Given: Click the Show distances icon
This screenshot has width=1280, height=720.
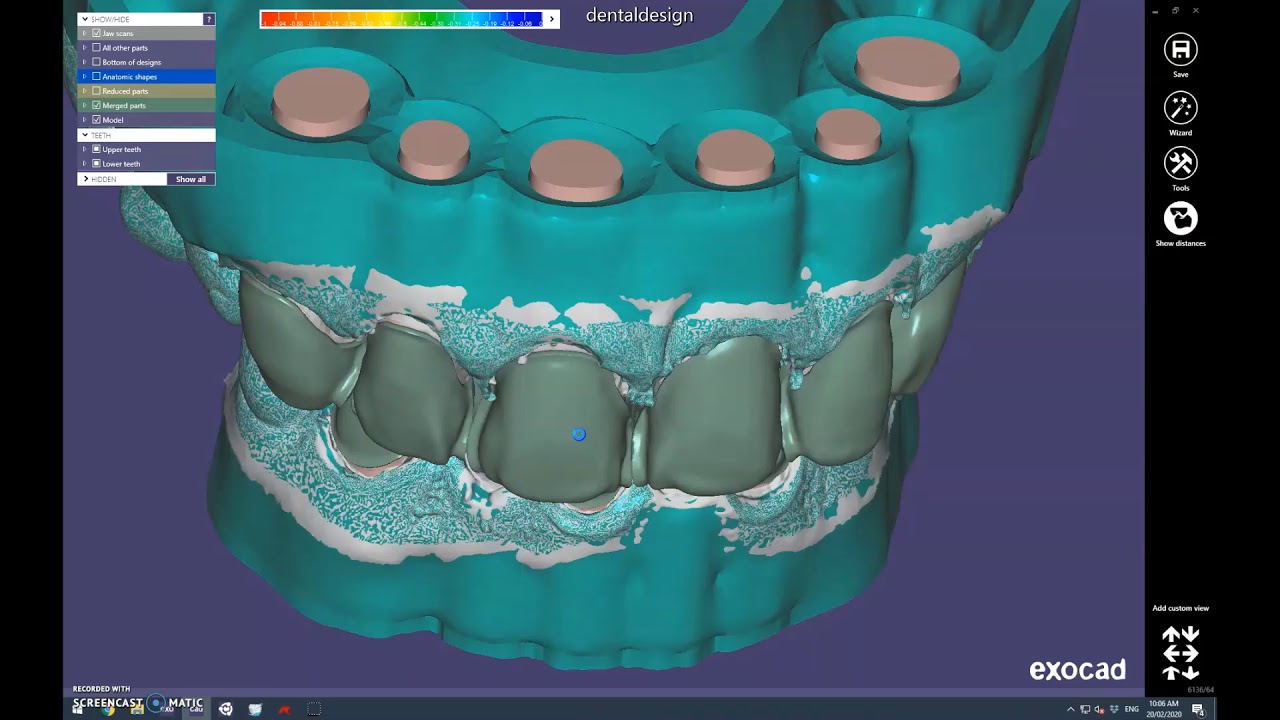Looking at the screenshot, I should [1180, 218].
